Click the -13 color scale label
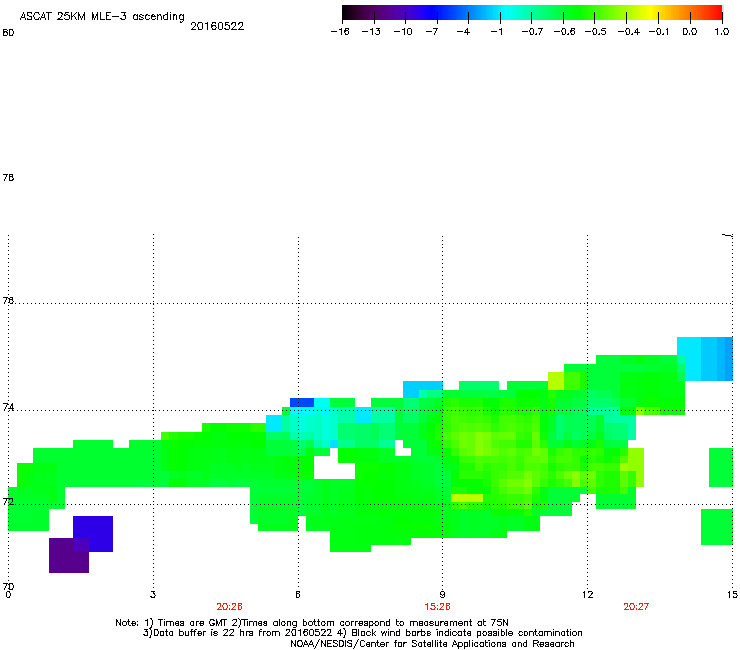The image size is (740, 650). point(371,32)
